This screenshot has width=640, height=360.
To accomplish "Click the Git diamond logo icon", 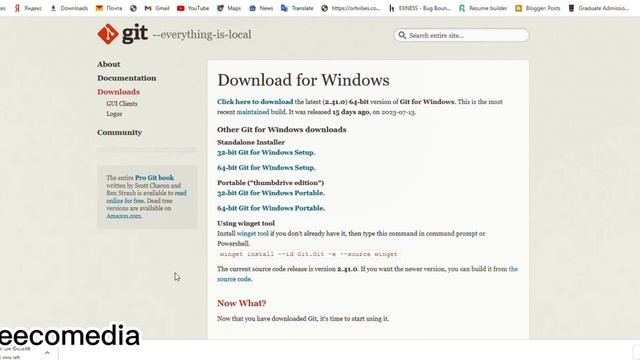I will click(108, 34).
